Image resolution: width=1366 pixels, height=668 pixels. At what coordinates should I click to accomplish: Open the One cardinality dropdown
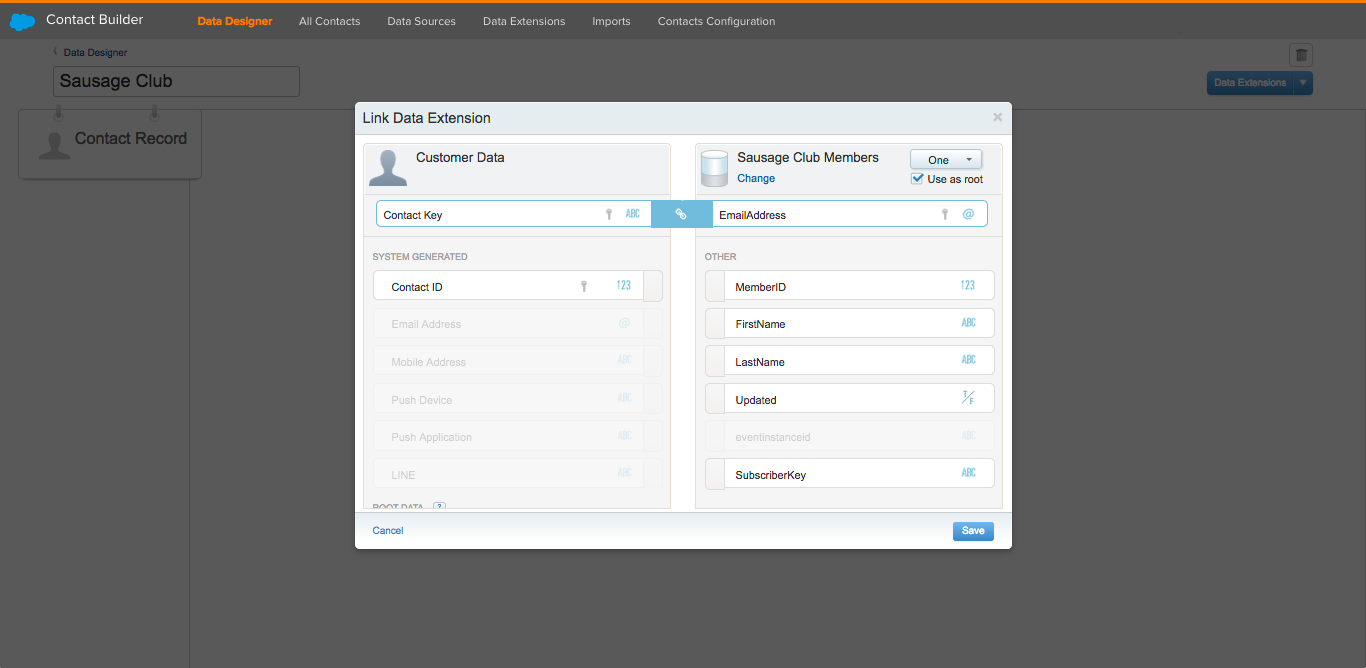[946, 160]
